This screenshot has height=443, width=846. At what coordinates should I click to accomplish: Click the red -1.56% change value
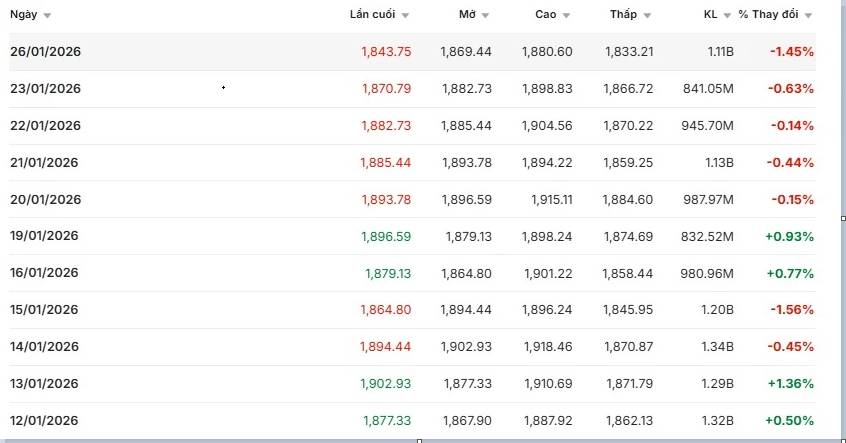[x=791, y=310]
